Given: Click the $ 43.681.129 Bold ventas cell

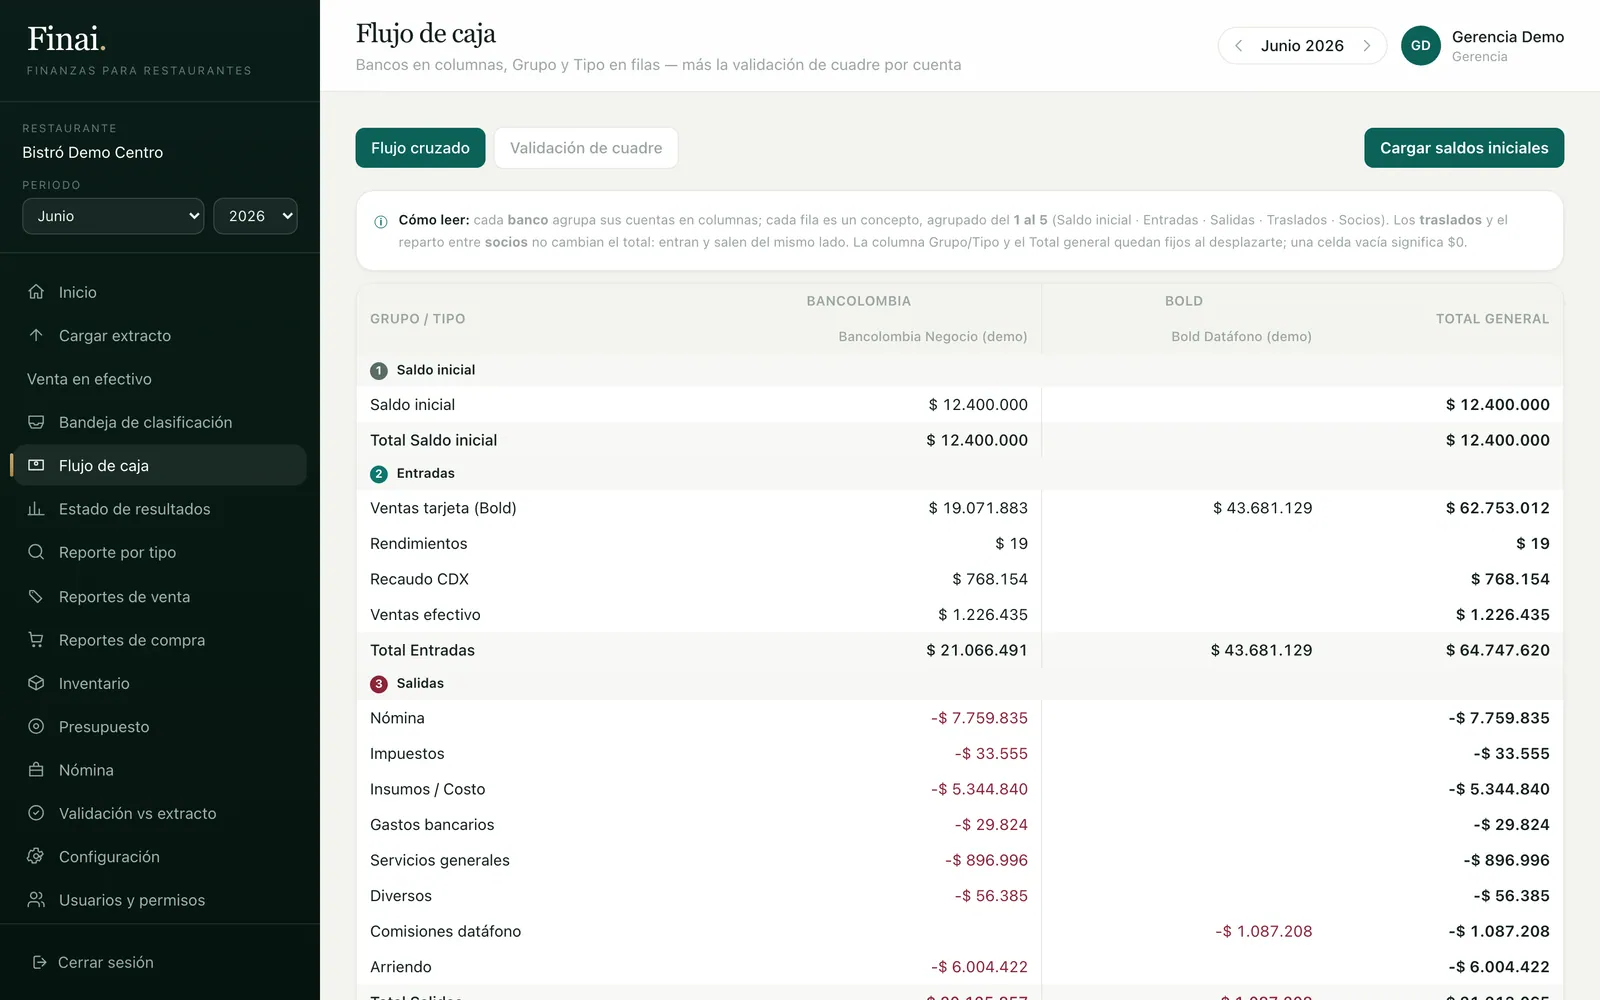Looking at the screenshot, I should [x=1262, y=508].
